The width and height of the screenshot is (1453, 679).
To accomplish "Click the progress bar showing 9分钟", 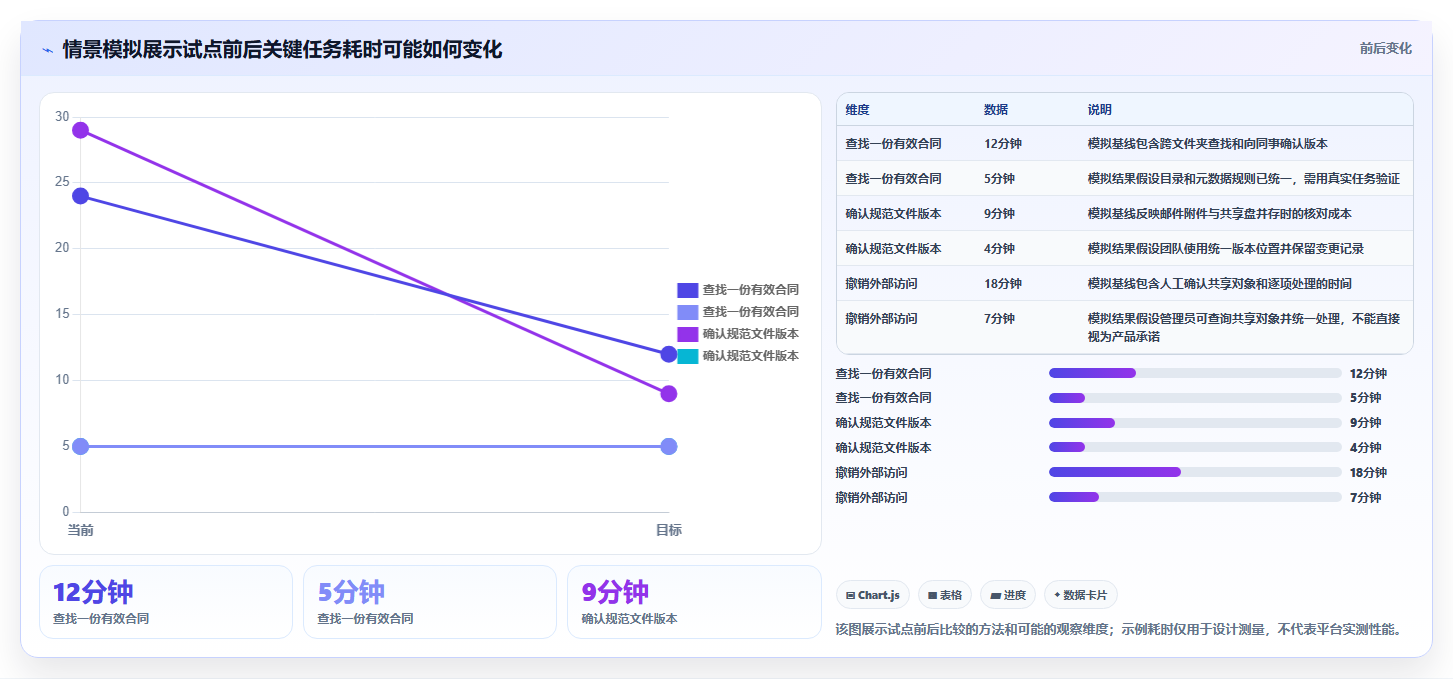I will pos(1195,423).
